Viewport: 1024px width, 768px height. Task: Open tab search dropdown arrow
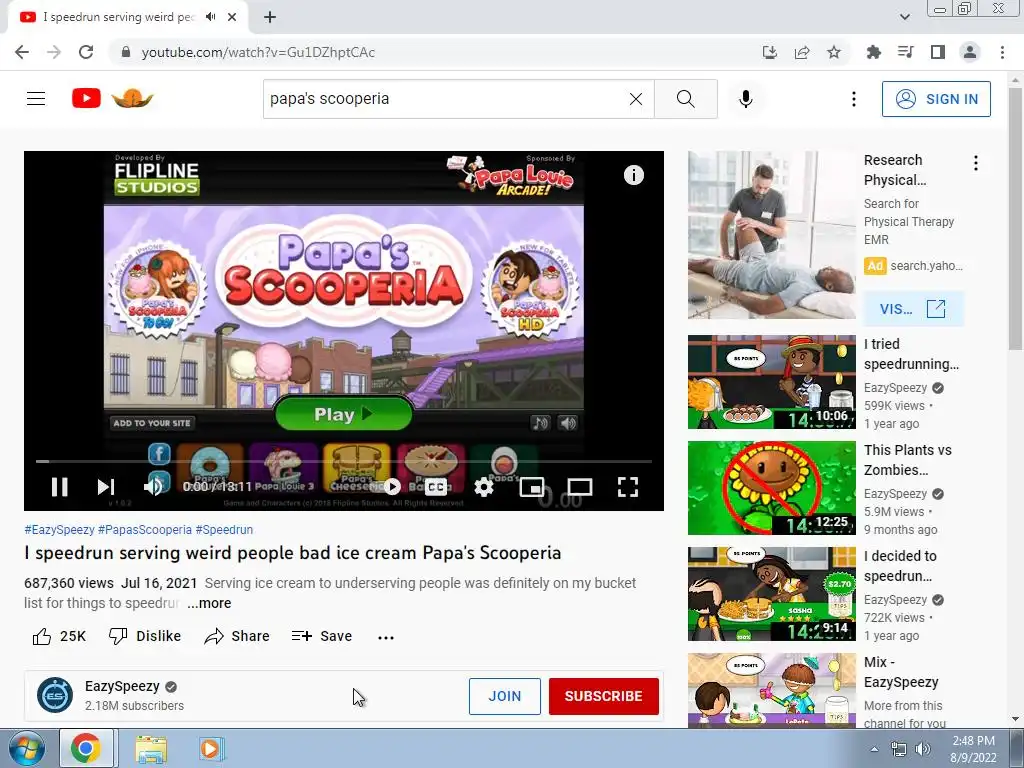(904, 17)
